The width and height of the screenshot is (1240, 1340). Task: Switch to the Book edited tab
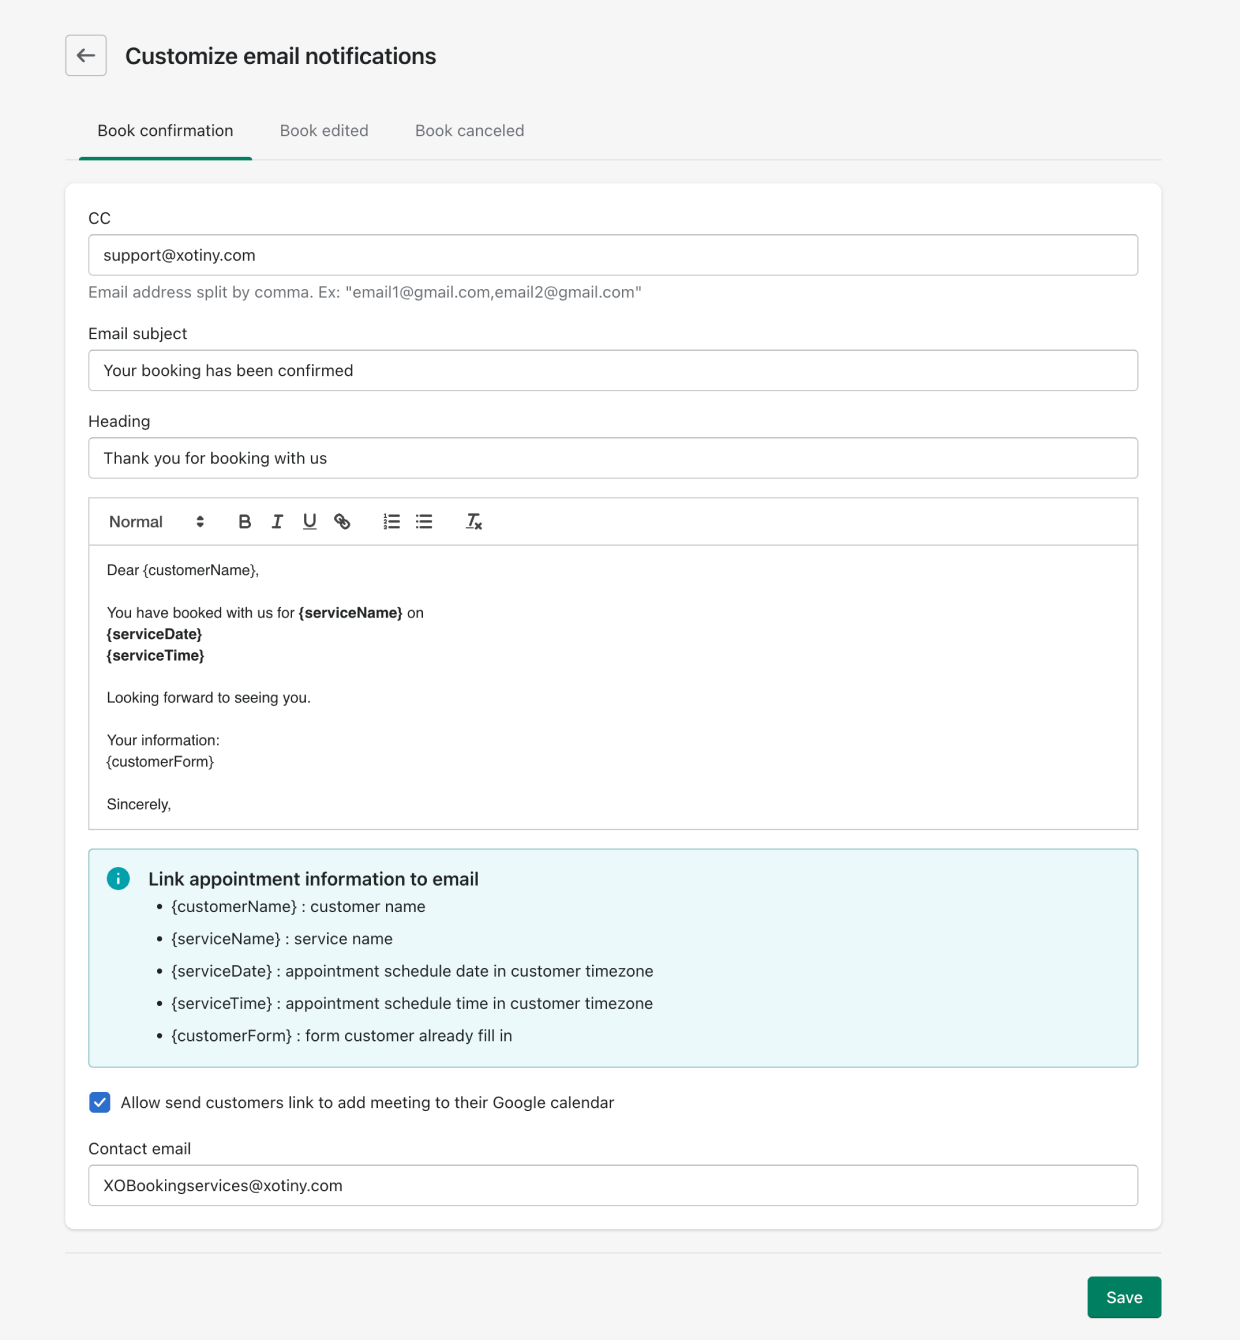[x=324, y=131]
